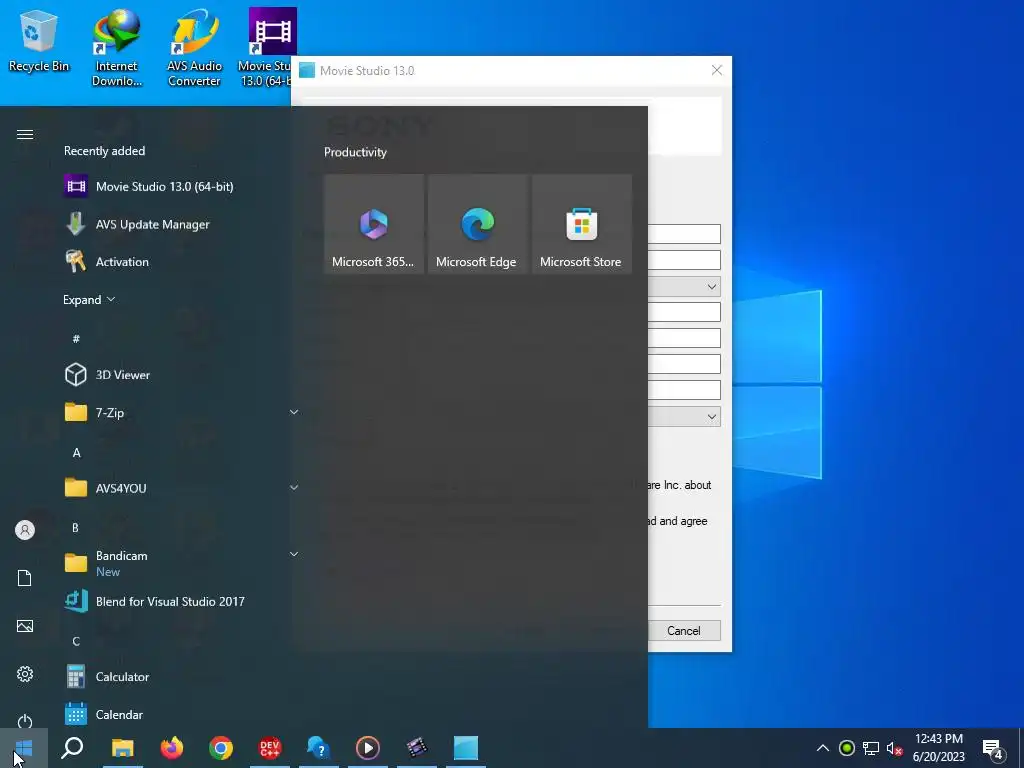Open the Get Help taskbar icon
The height and width of the screenshot is (768, 1024).
(x=319, y=748)
